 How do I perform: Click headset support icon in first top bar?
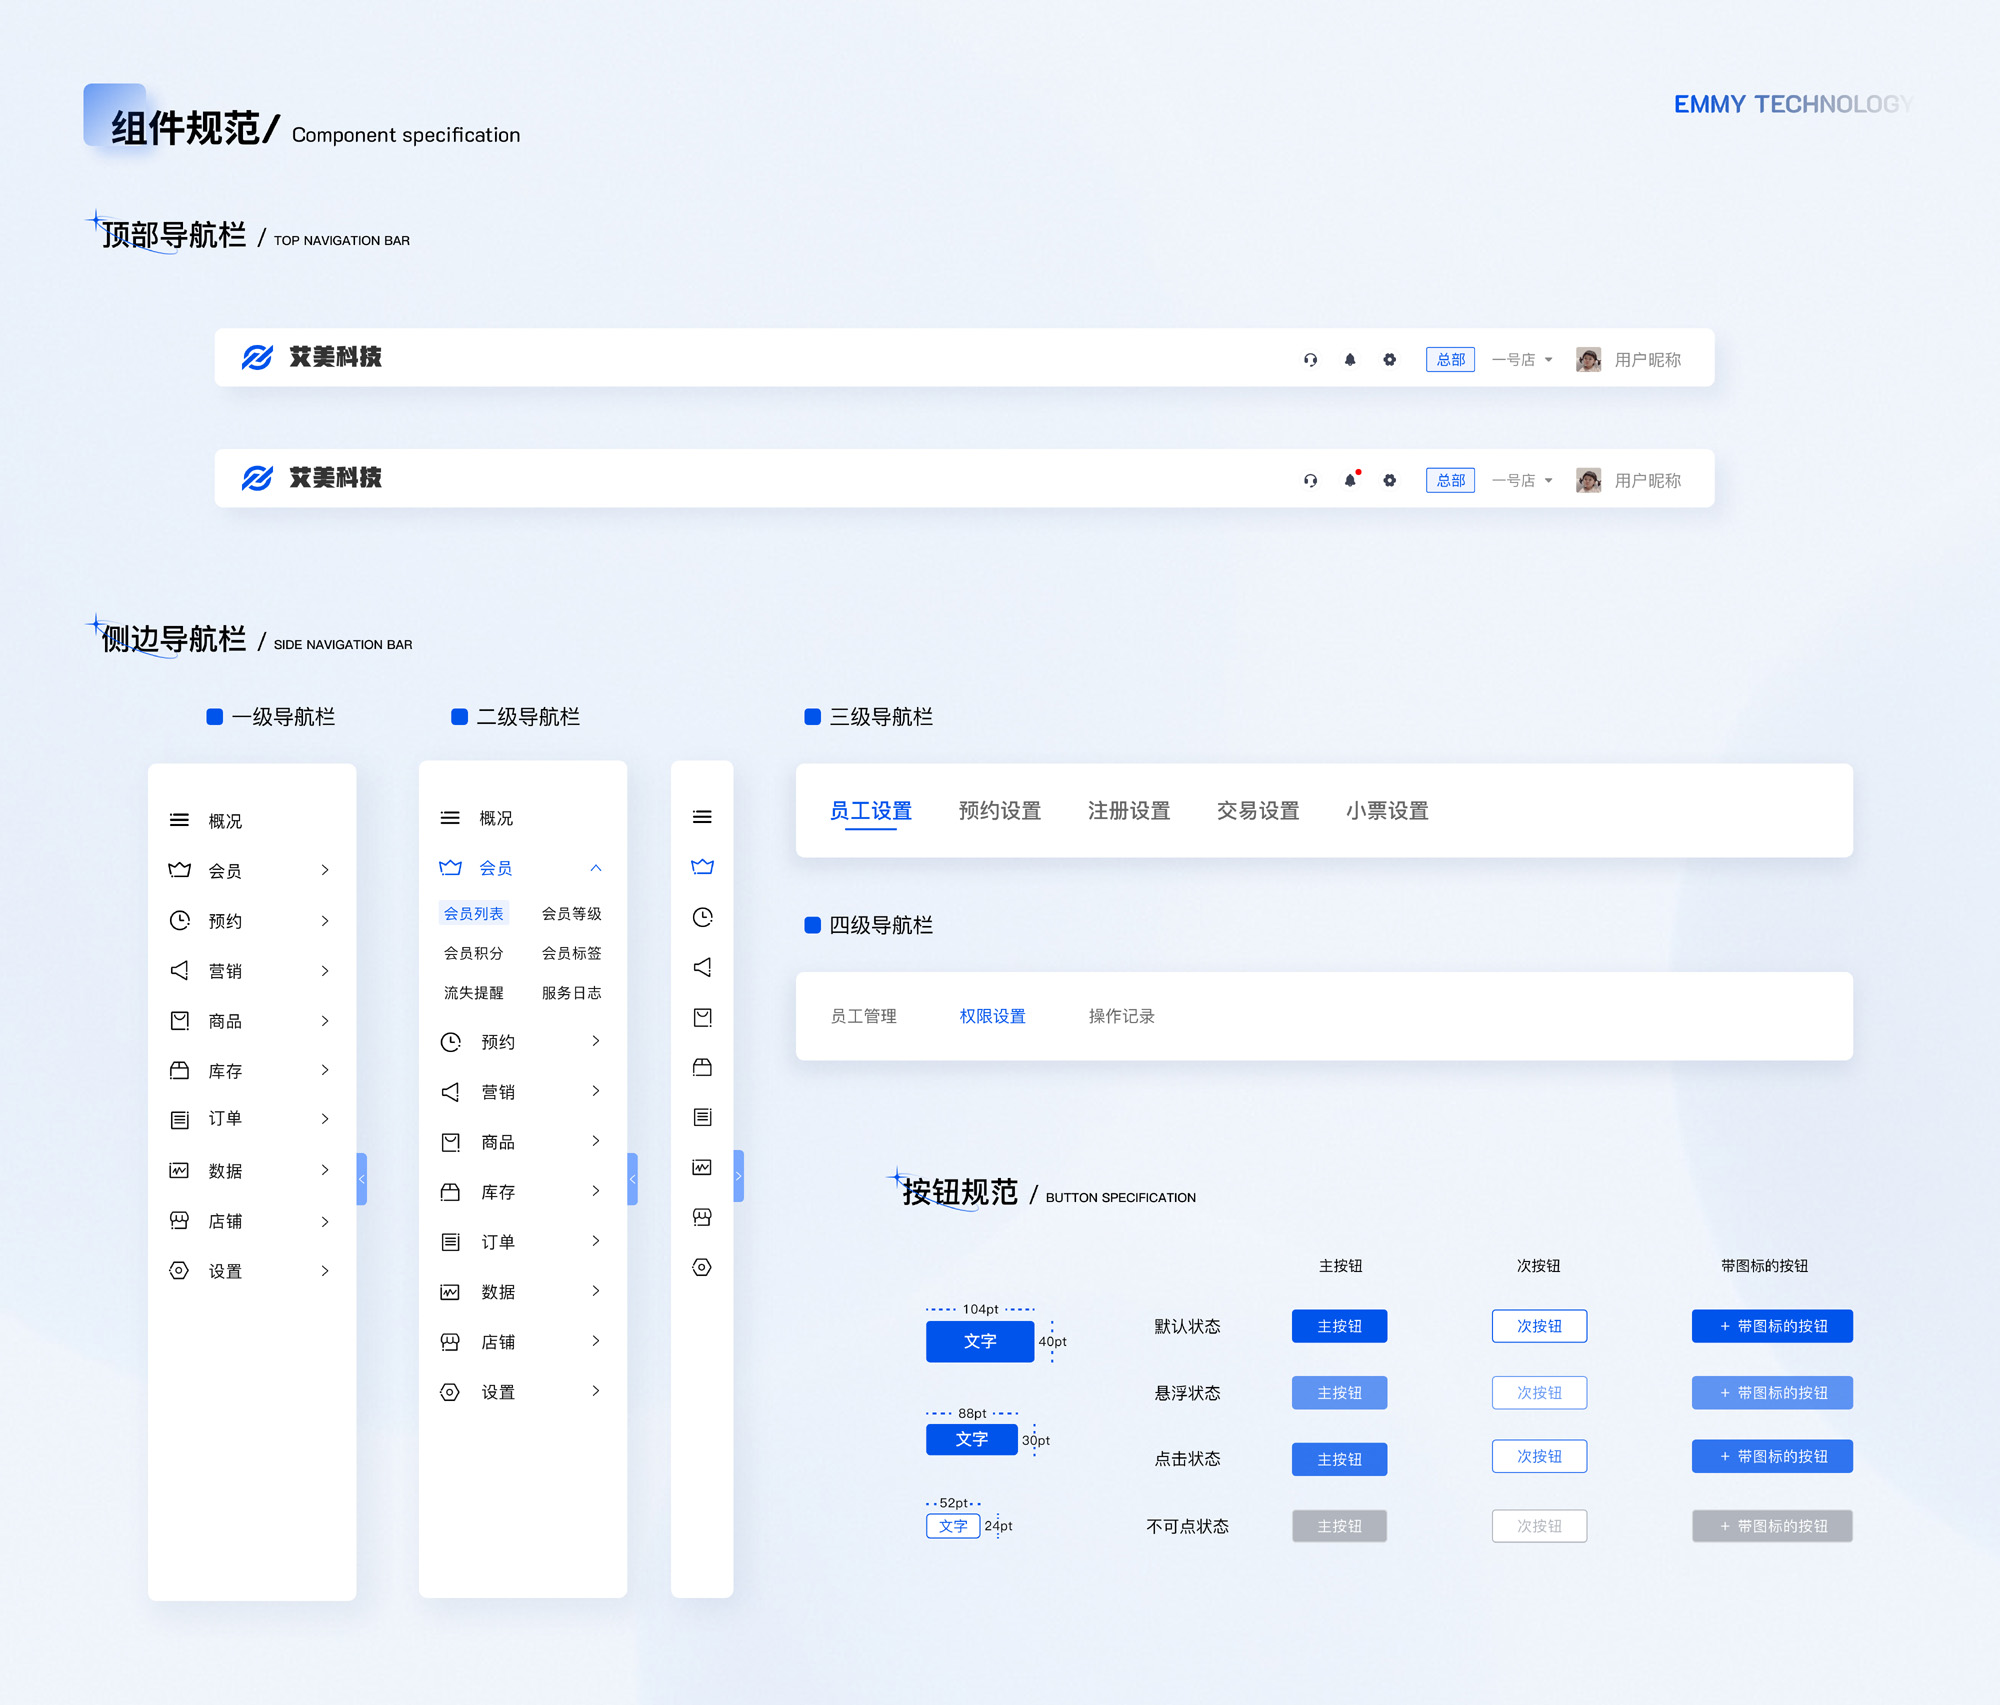point(1310,360)
